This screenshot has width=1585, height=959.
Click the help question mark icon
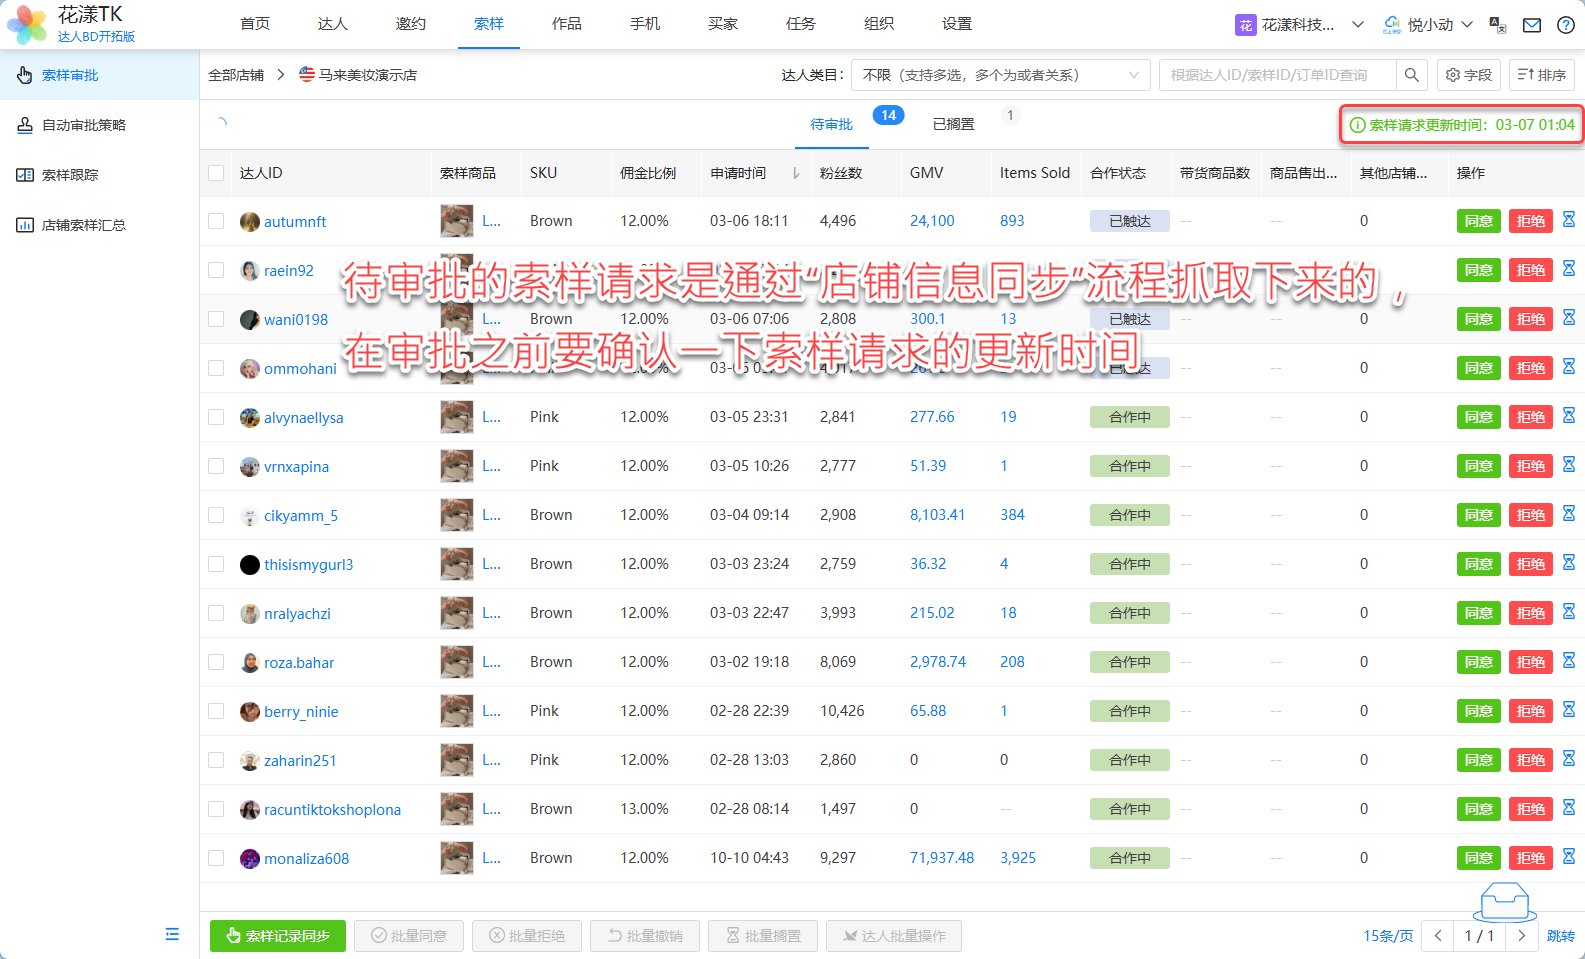click(1565, 25)
